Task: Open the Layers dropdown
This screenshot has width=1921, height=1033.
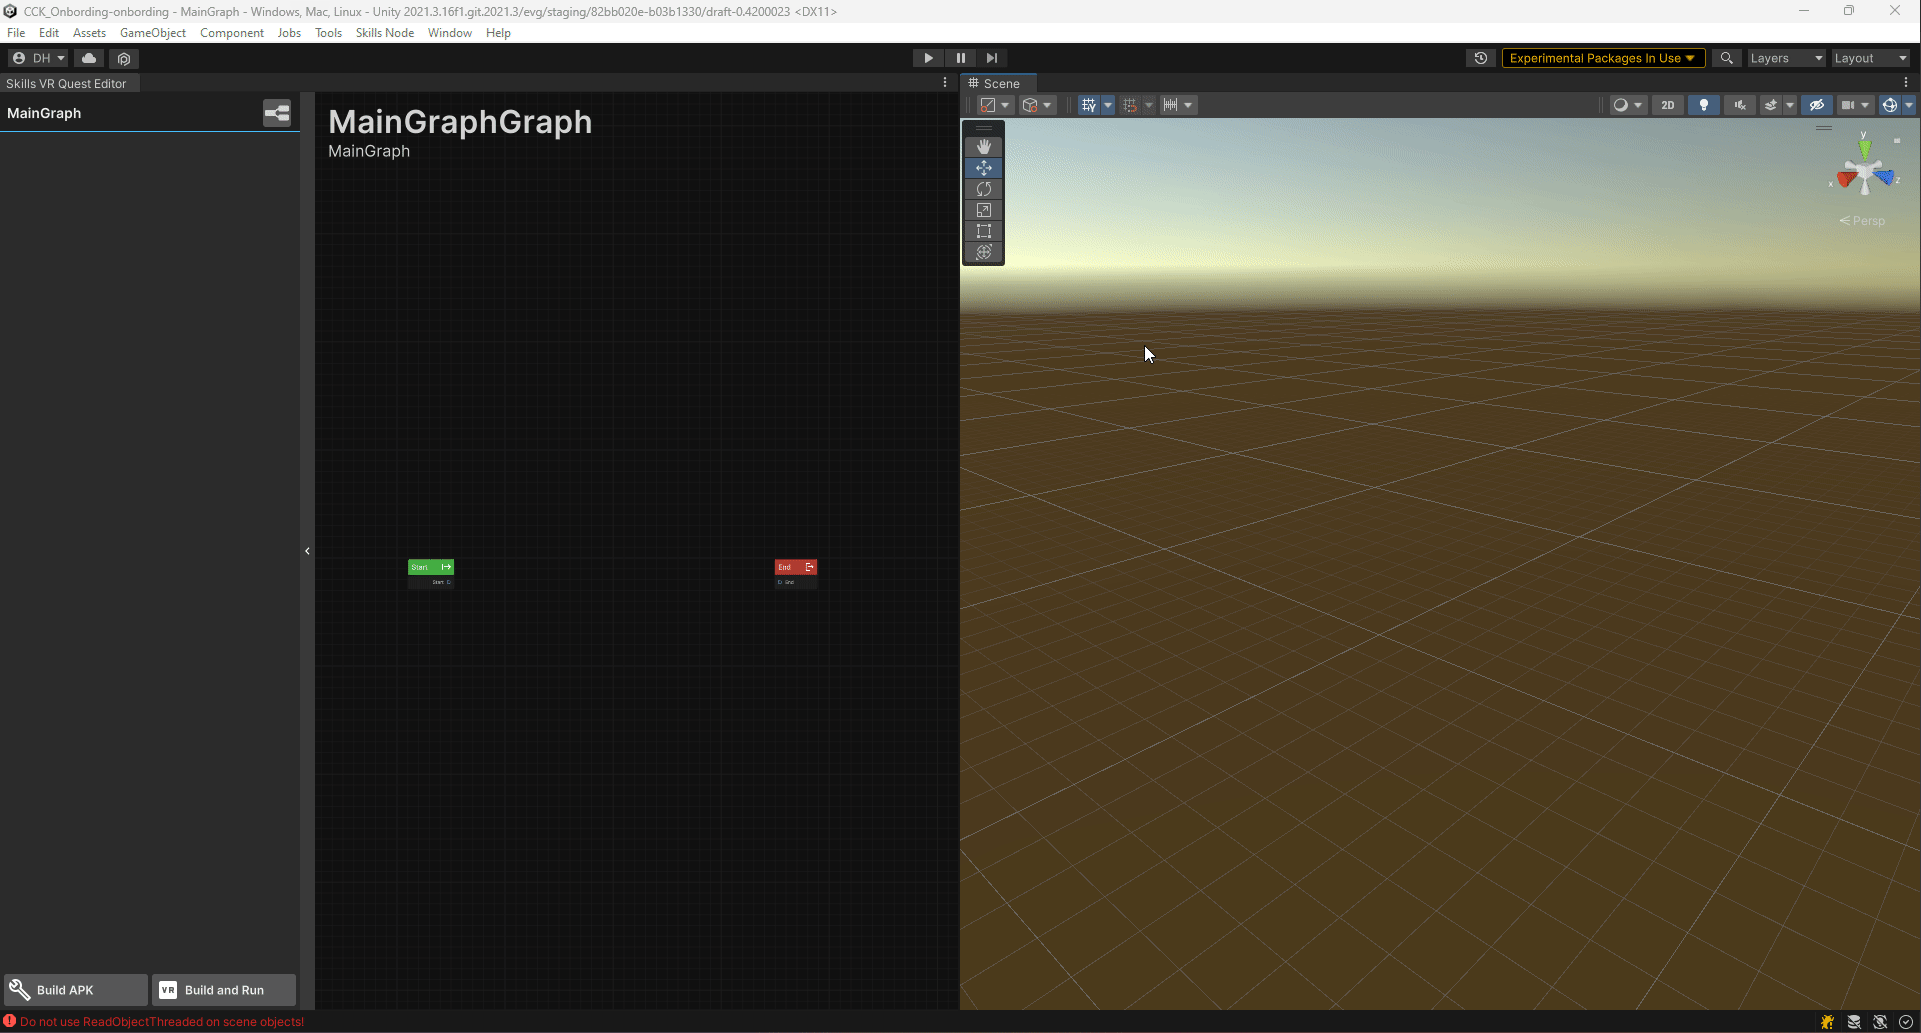Action: [x=1786, y=58]
